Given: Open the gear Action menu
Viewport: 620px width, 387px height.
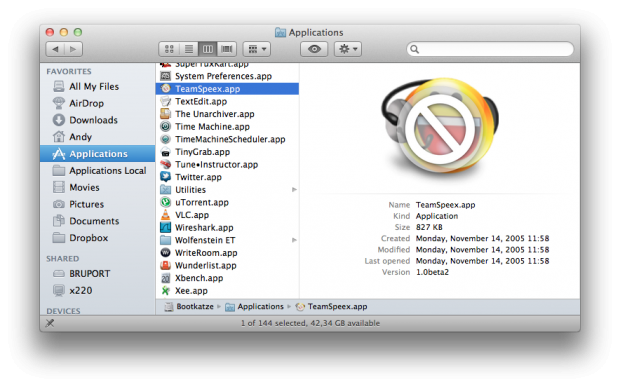Looking at the screenshot, I should 348,49.
